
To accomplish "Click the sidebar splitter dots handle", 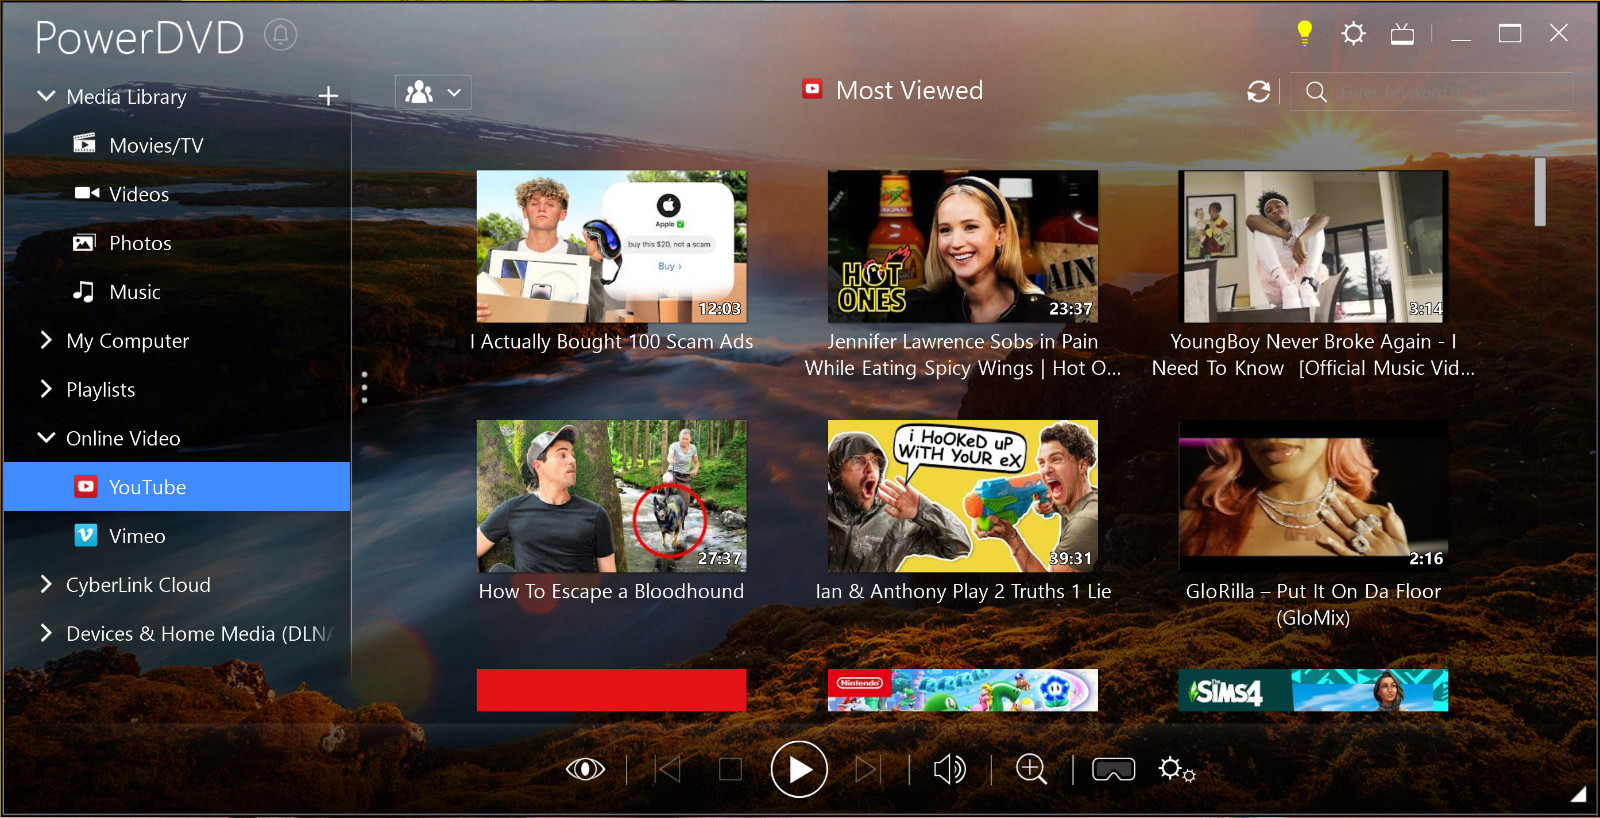I will pos(364,387).
